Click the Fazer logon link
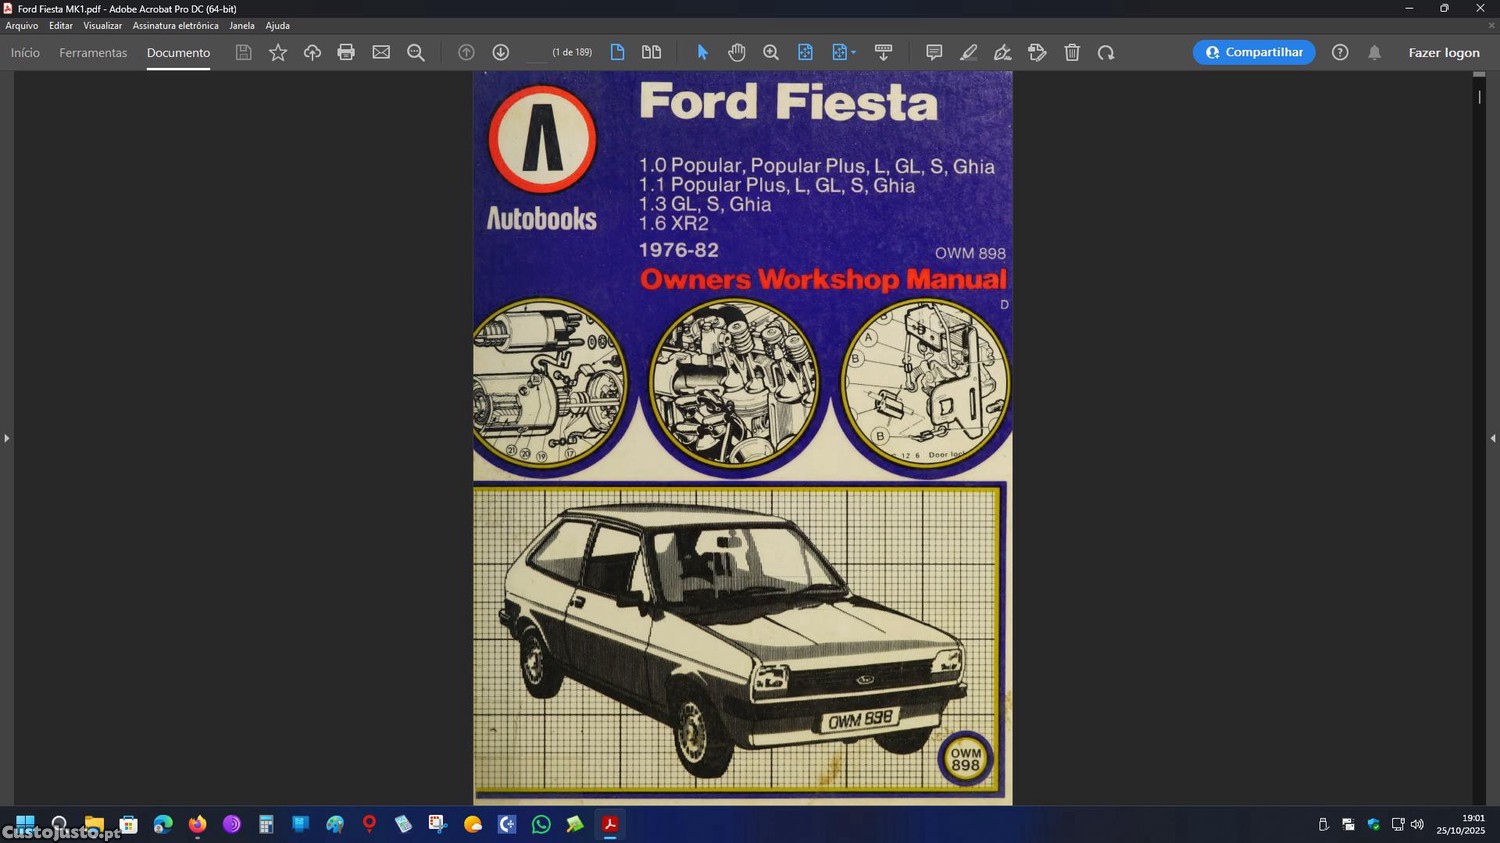 coord(1443,53)
